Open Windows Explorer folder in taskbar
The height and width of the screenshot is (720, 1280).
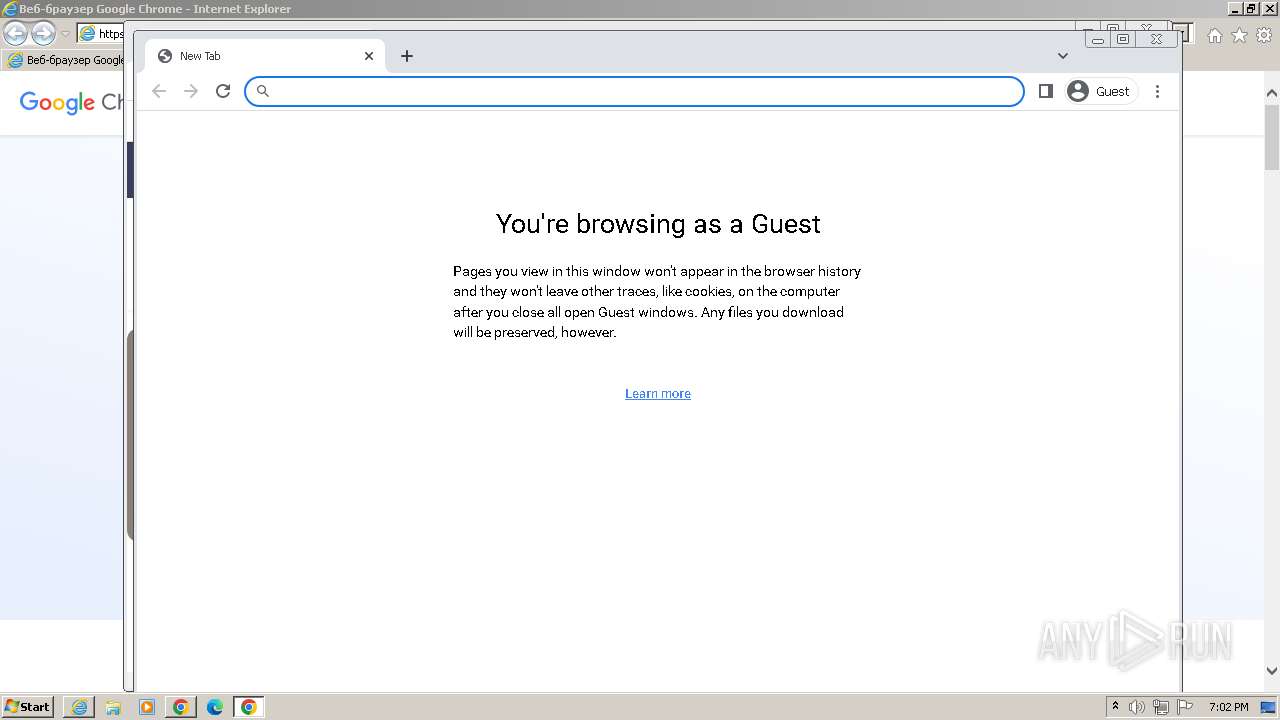(113, 707)
